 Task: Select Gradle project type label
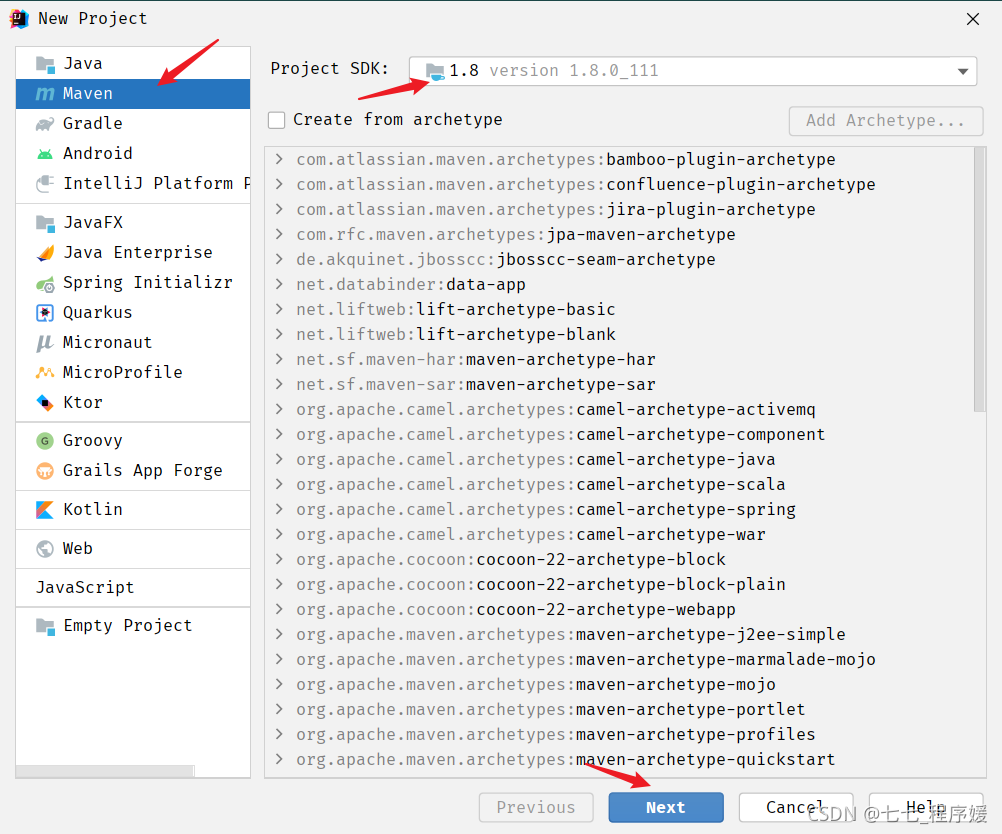coord(93,123)
